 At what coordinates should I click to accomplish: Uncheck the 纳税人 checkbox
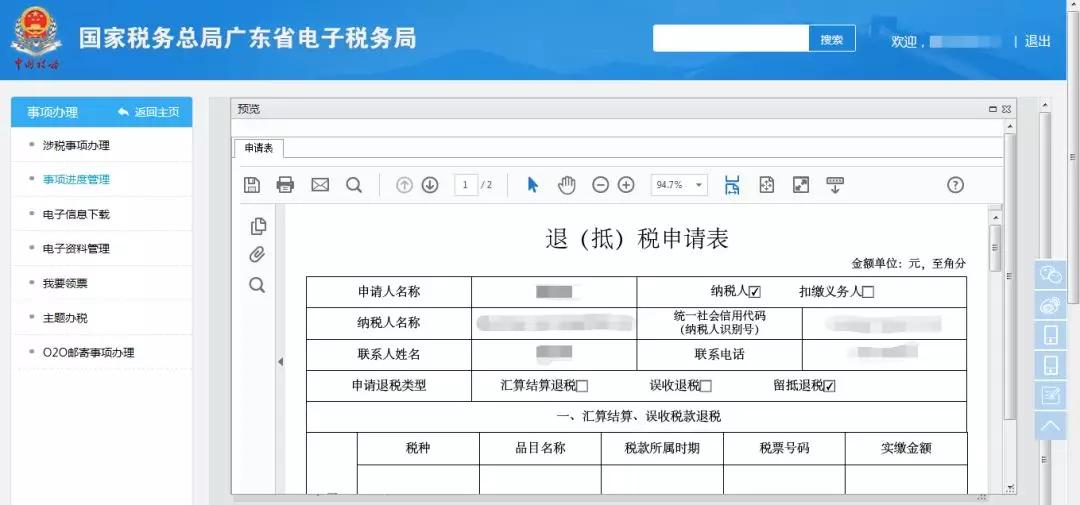(x=755, y=292)
